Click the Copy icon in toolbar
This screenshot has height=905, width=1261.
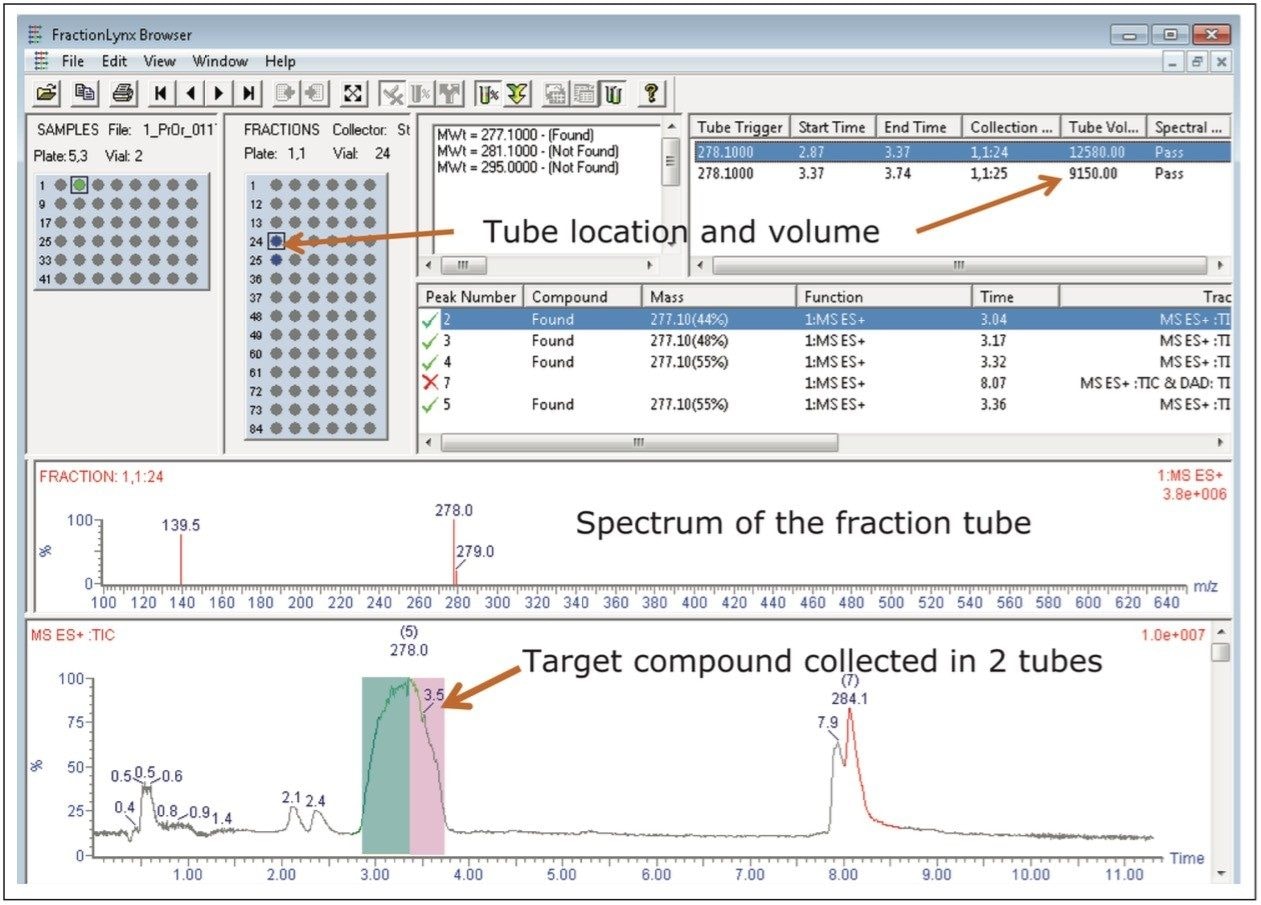(85, 93)
